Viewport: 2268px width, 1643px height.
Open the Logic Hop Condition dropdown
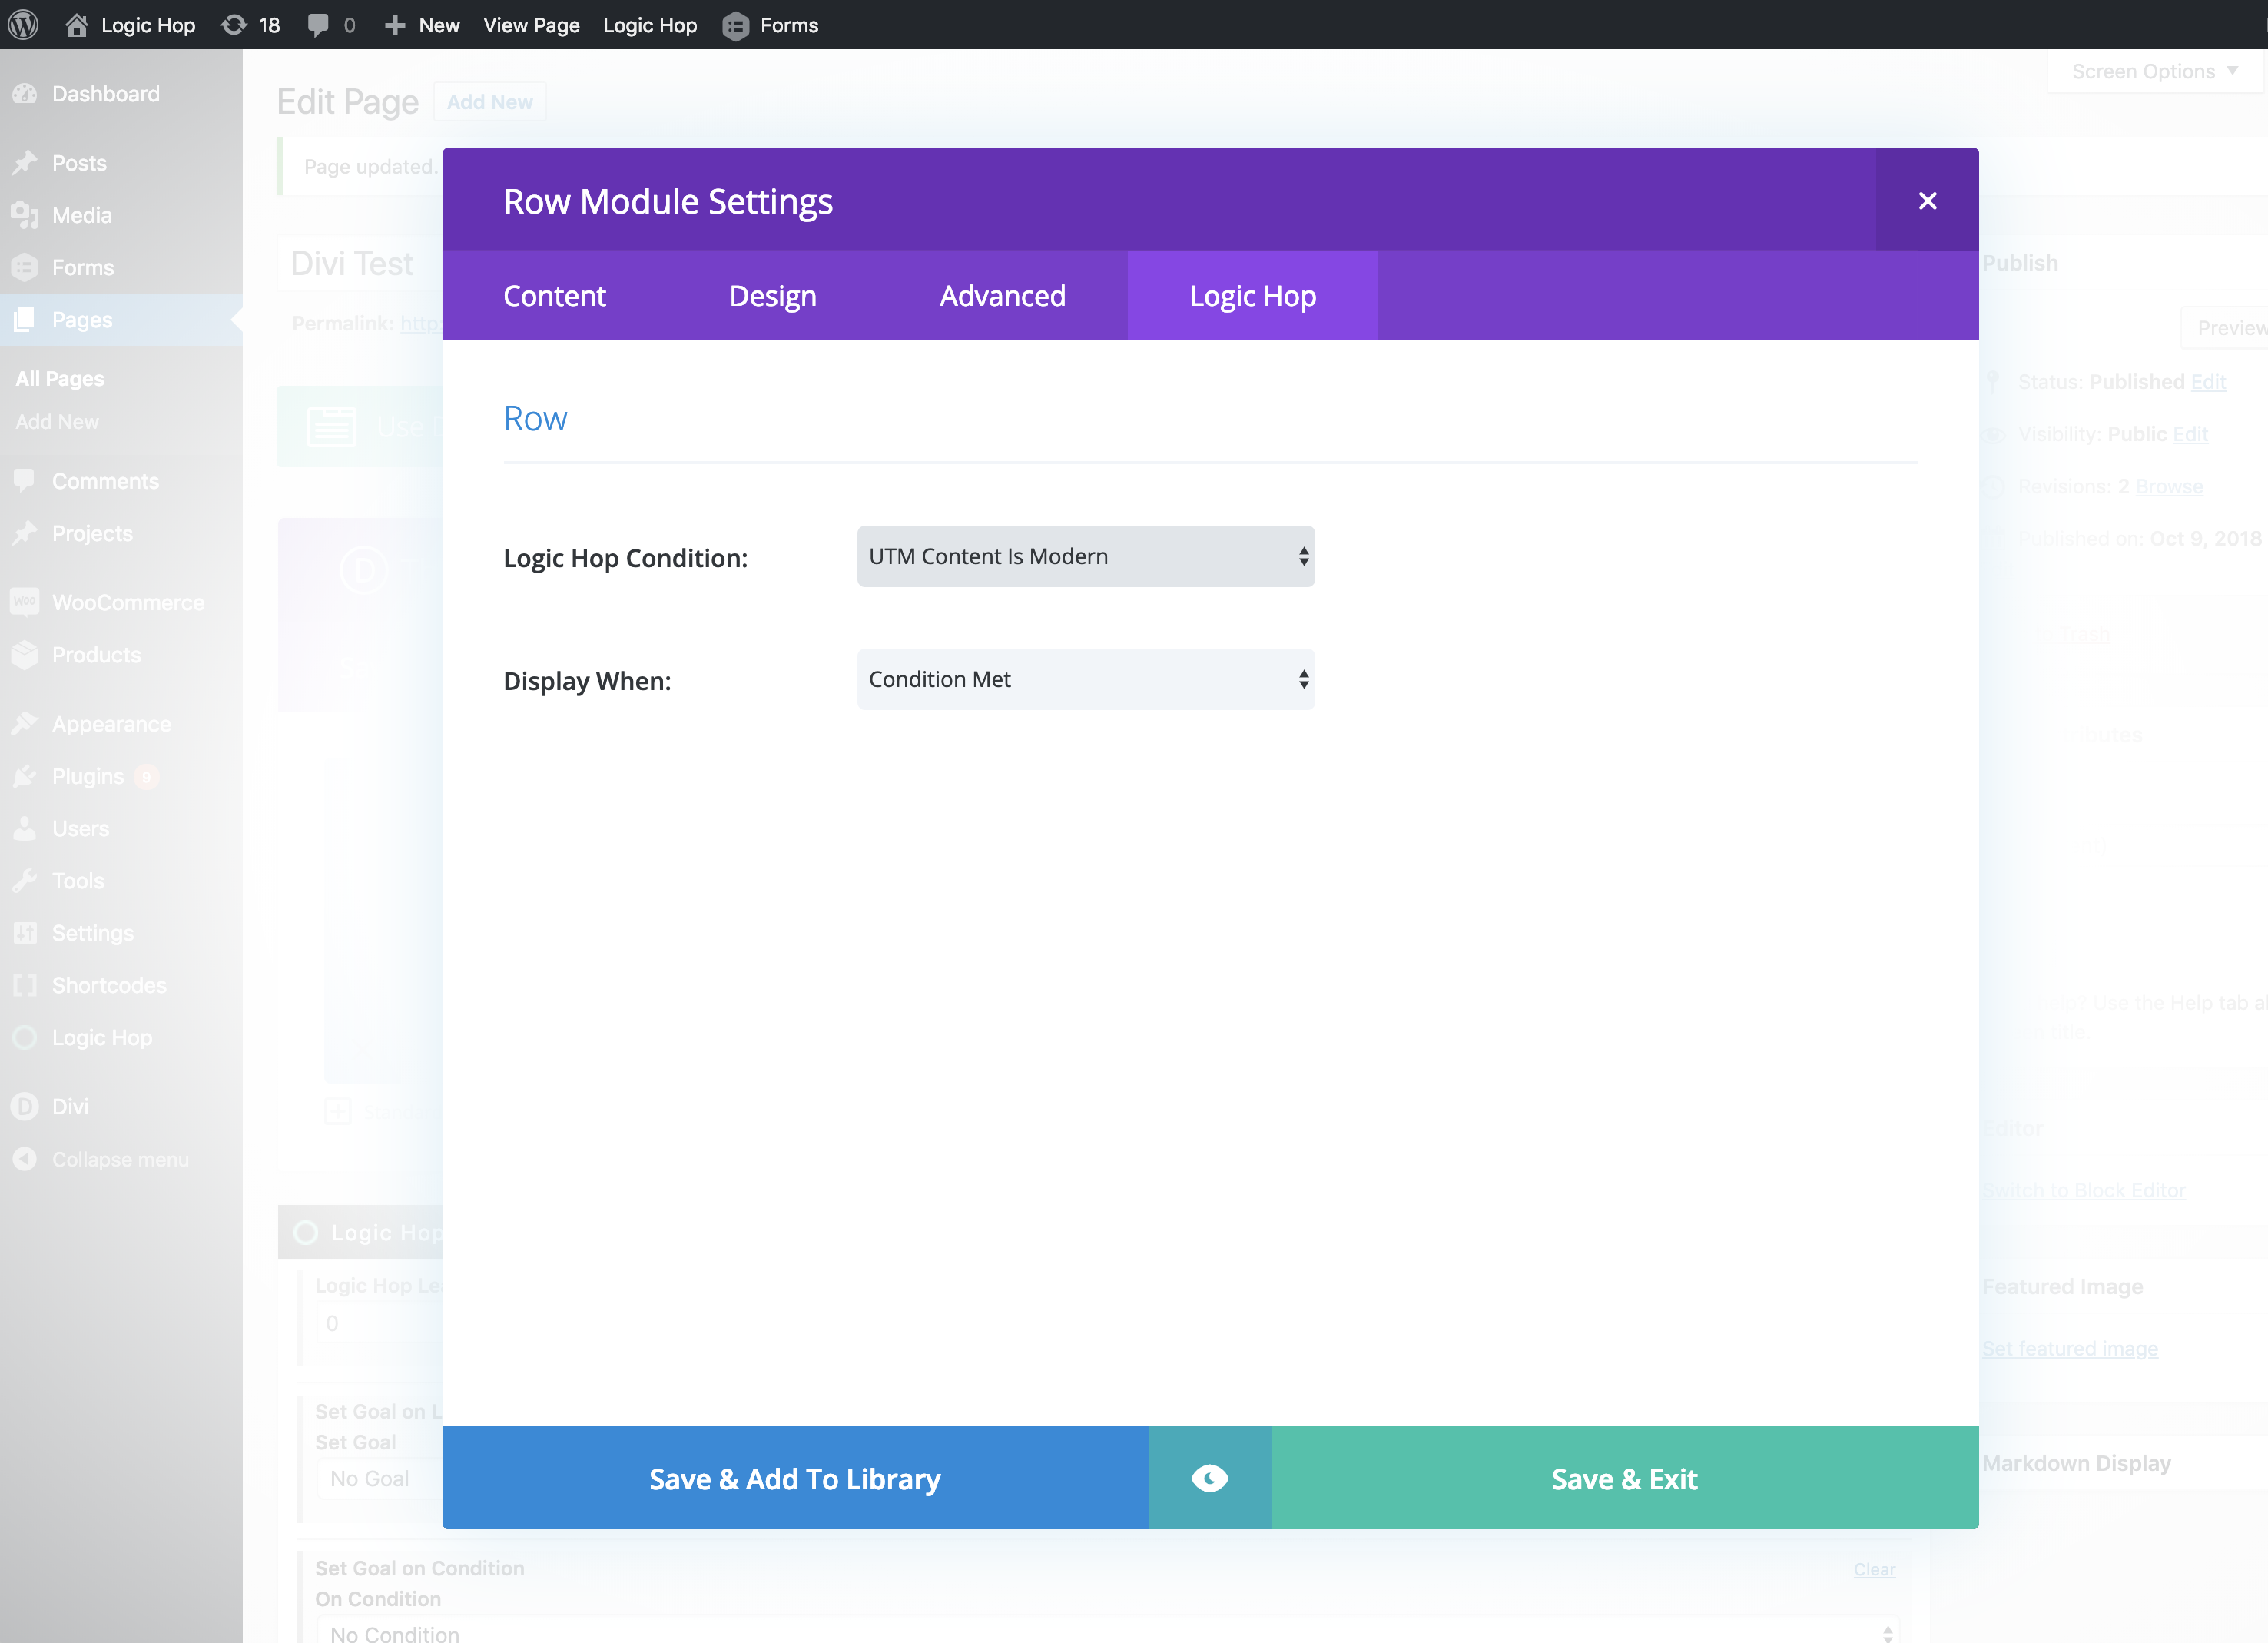coord(1086,556)
